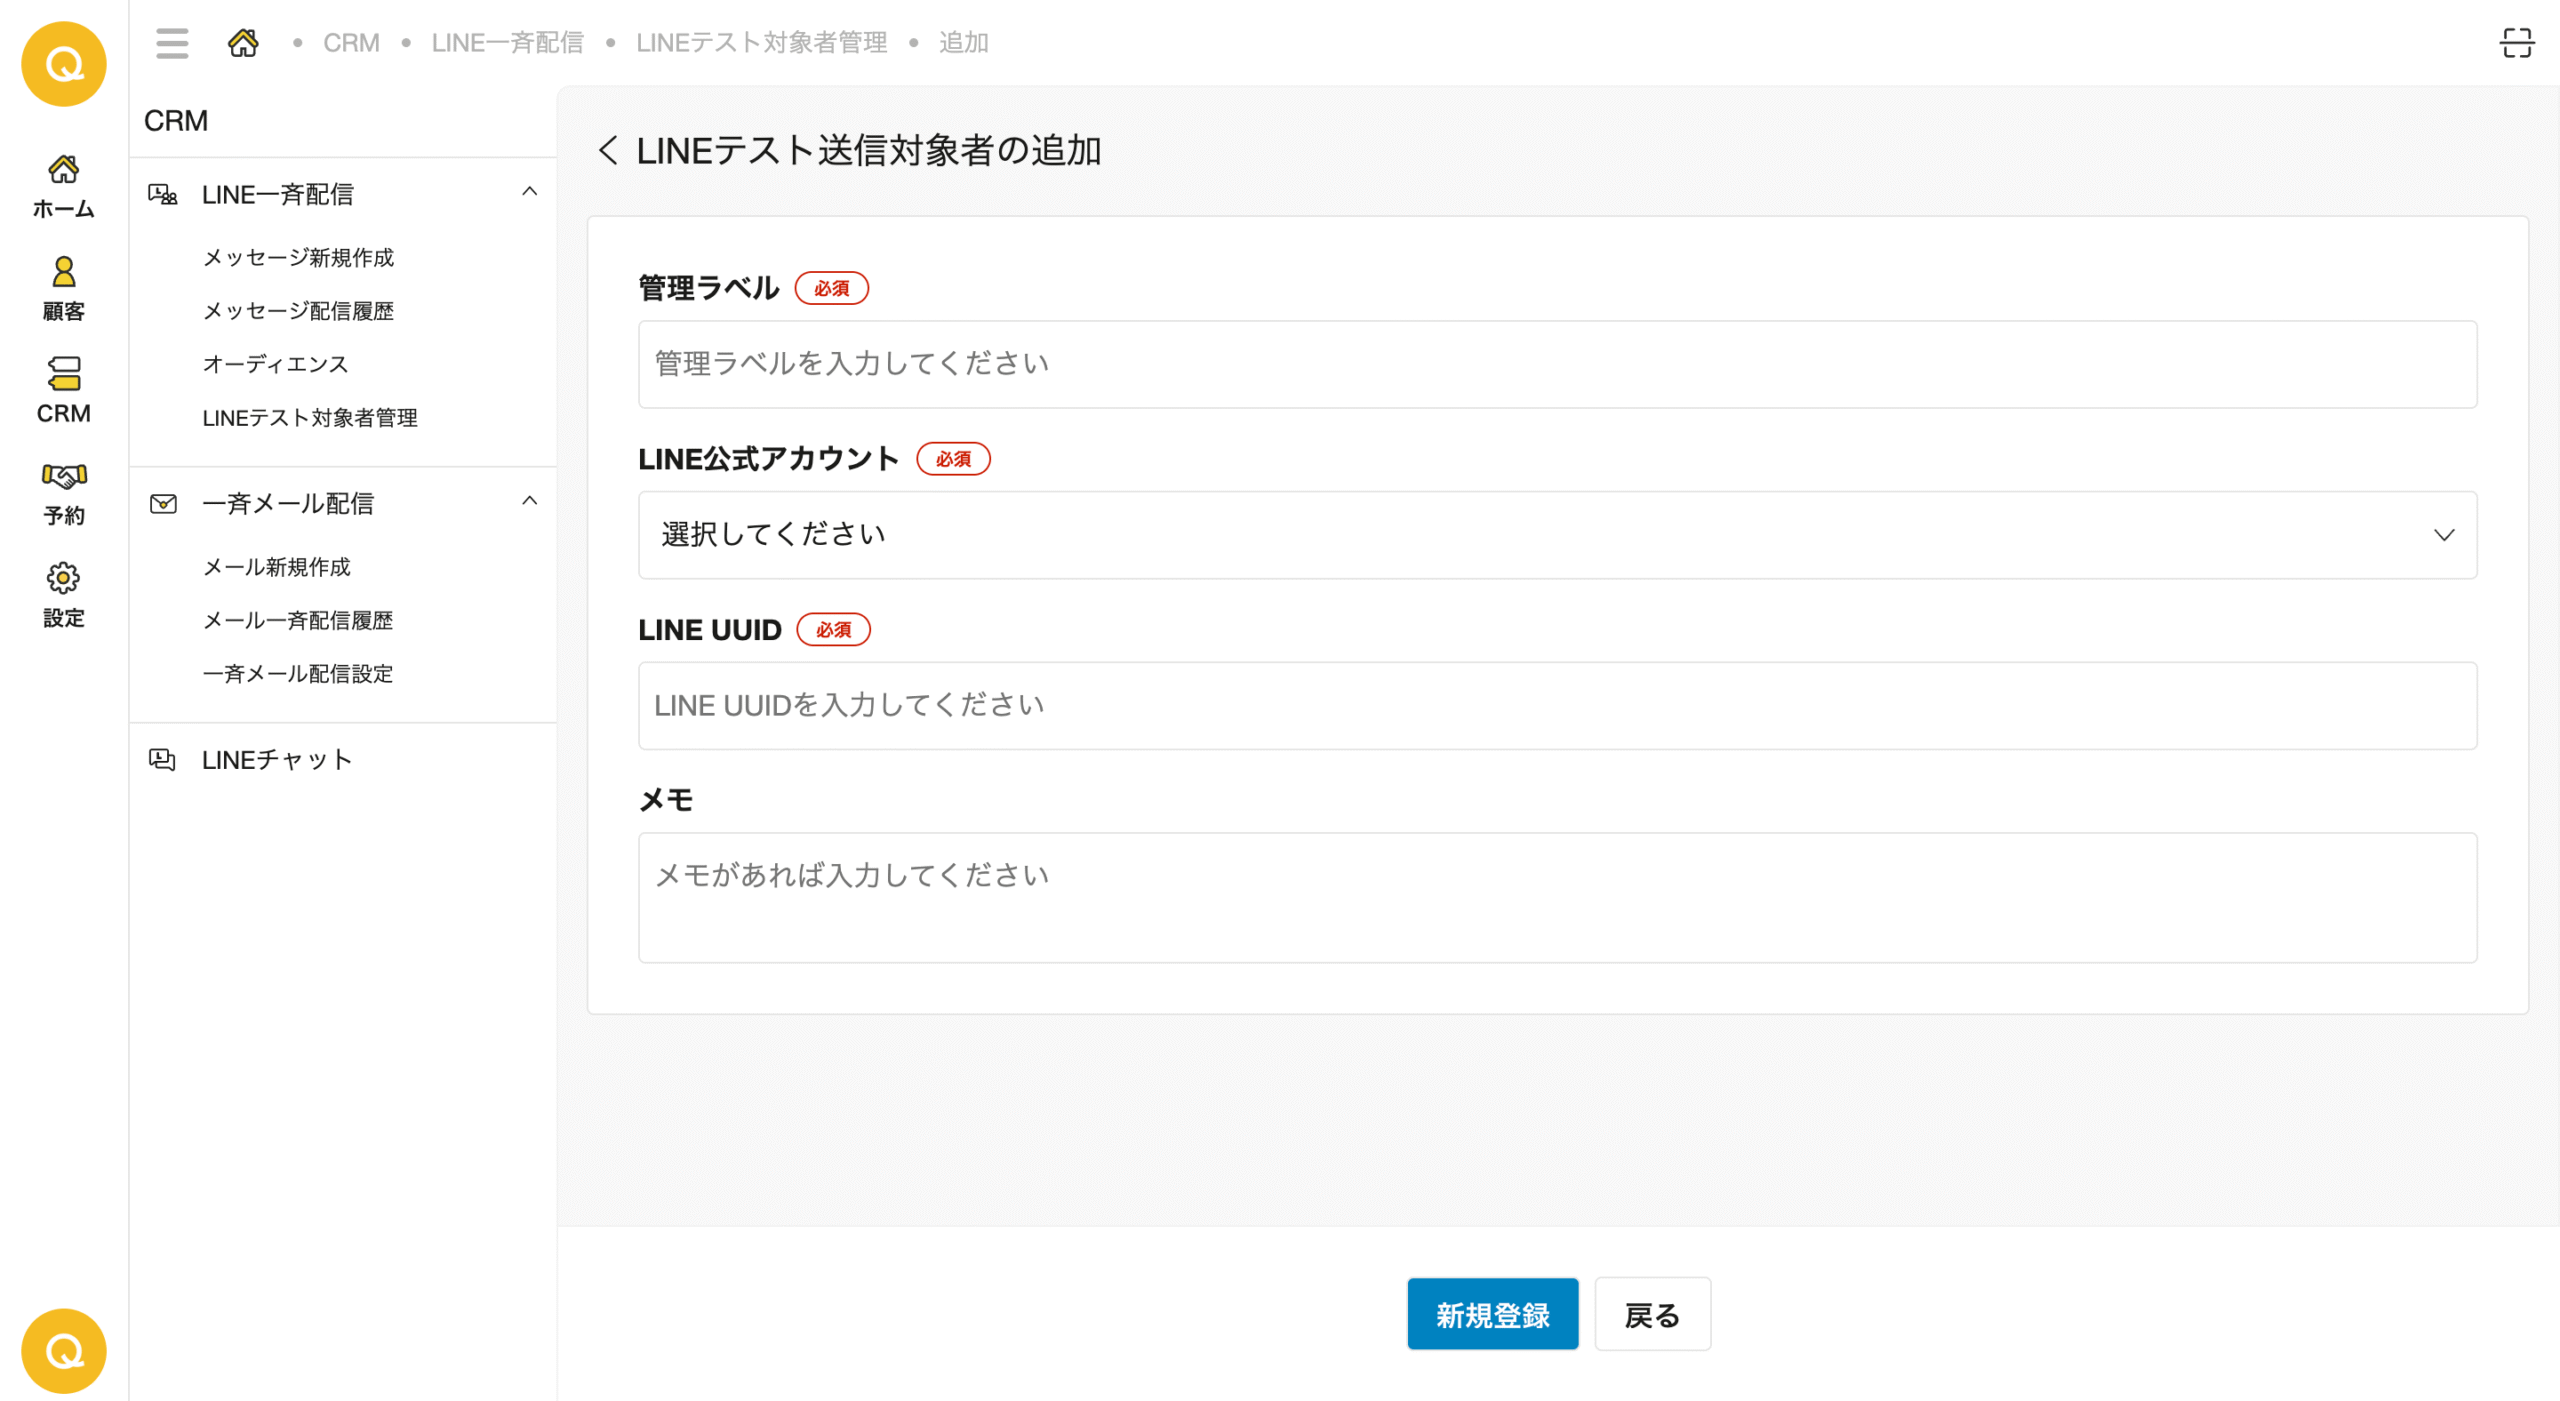Click the 新規登録 button

click(1492, 1314)
